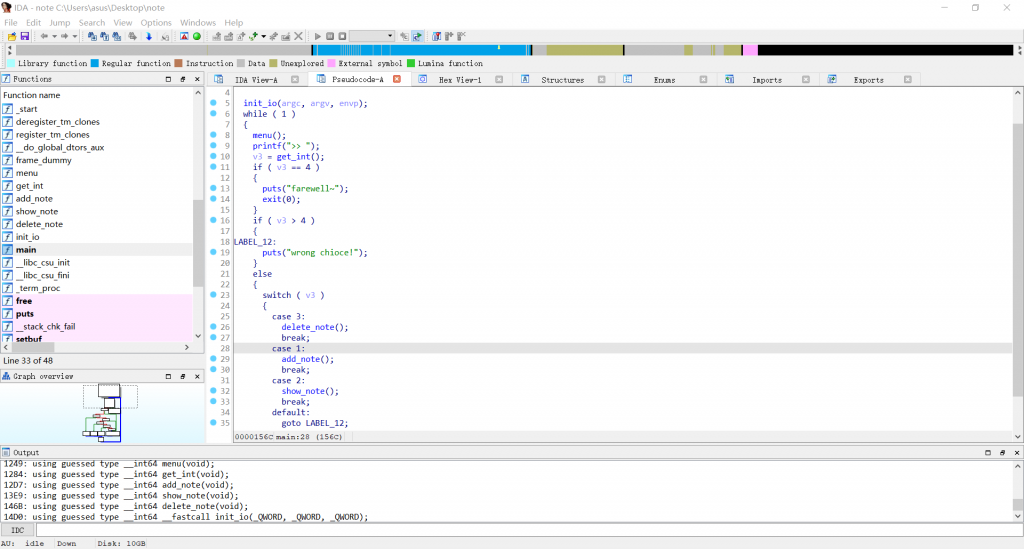The height and width of the screenshot is (549, 1024).
Task: Open the Help menu
Action: point(234,22)
